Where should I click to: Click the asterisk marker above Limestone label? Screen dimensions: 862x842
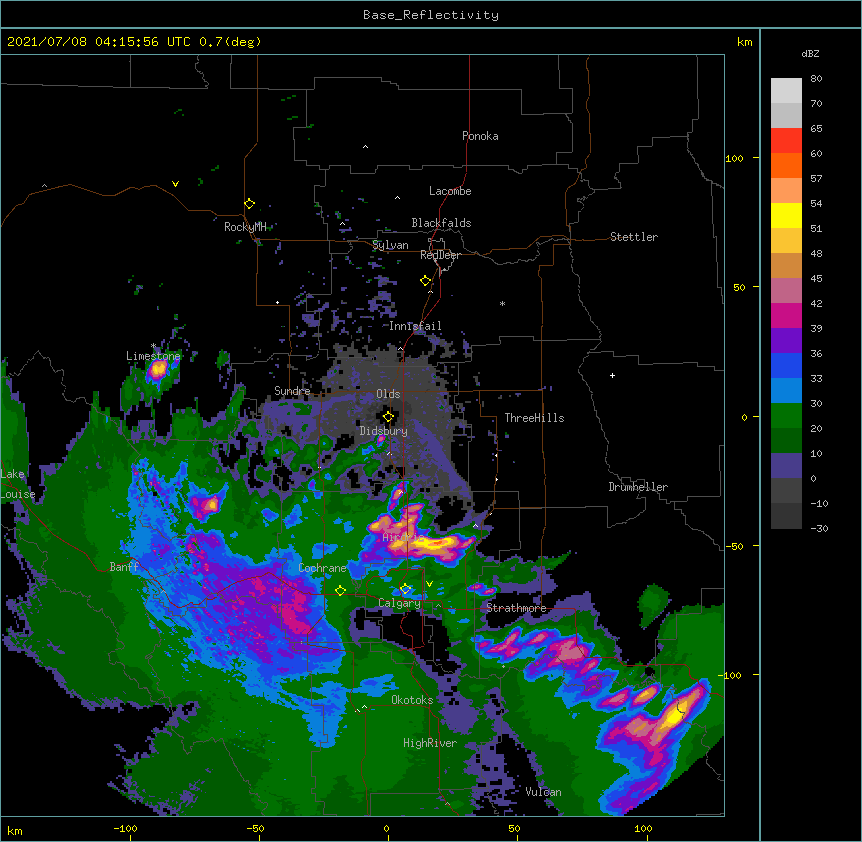[154, 346]
